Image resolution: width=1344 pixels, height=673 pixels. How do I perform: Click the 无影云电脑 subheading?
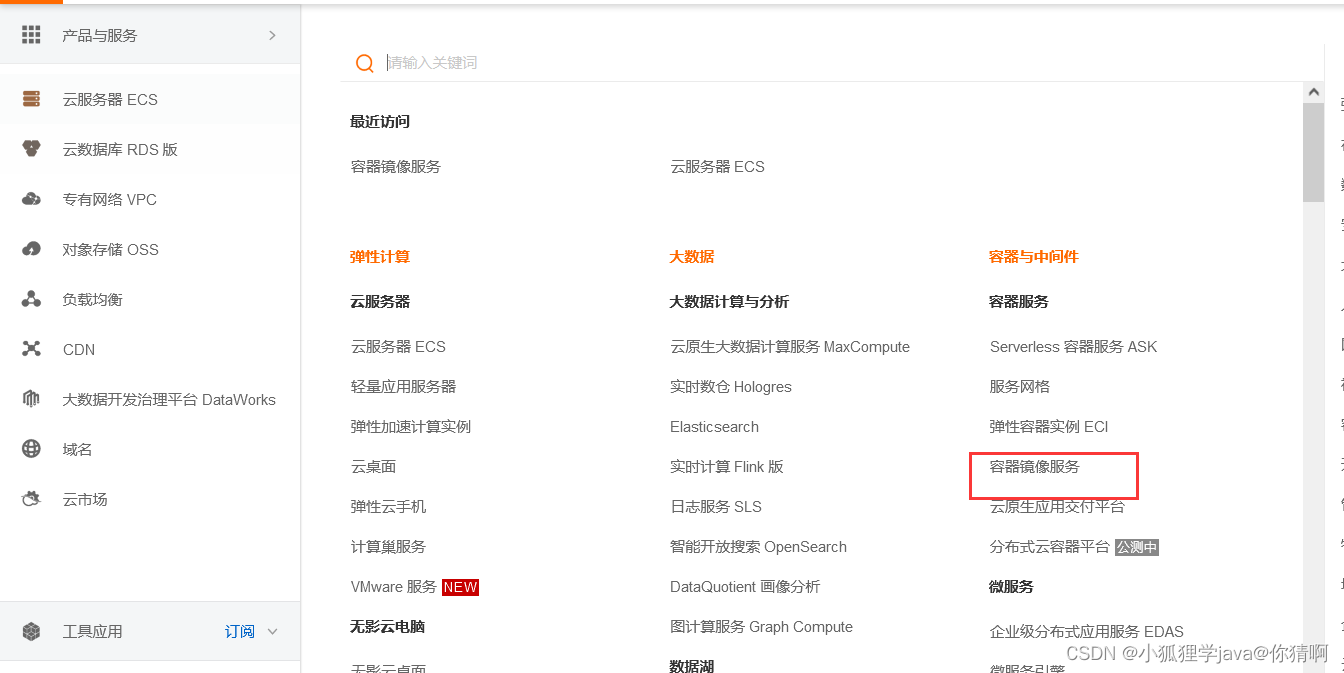(387, 627)
